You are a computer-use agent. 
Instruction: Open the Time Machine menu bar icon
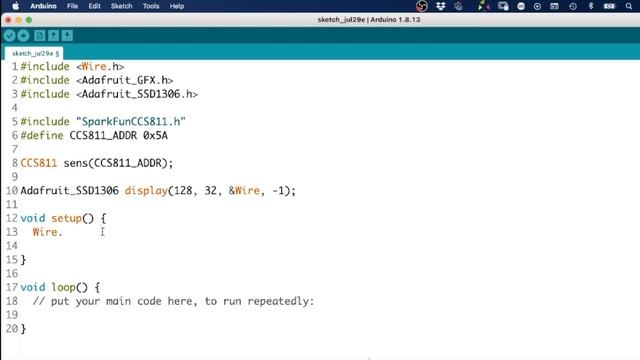point(573,6)
